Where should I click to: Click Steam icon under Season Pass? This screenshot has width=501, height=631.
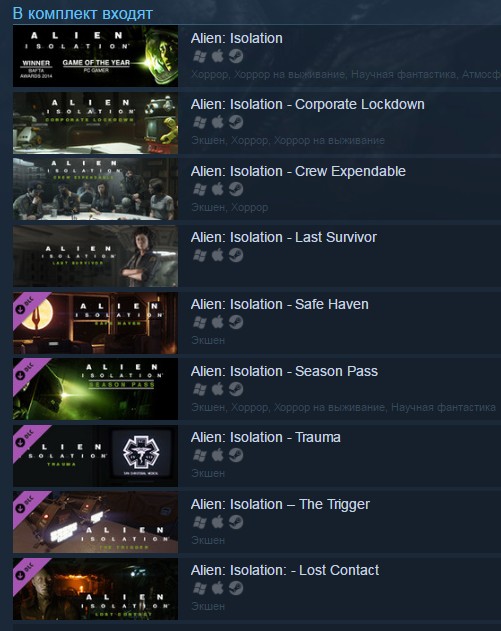click(x=236, y=389)
